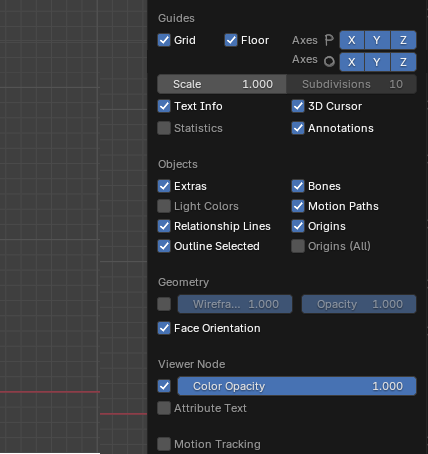The width and height of the screenshot is (428, 454).
Task: Disable Bones display
Action: tap(298, 186)
